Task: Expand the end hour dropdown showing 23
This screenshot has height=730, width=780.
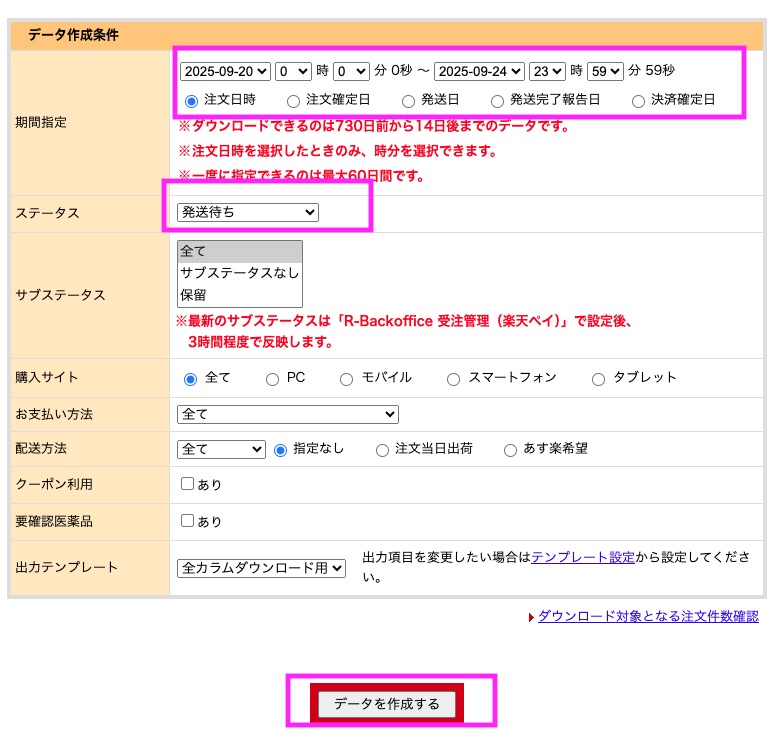Action: pos(547,71)
